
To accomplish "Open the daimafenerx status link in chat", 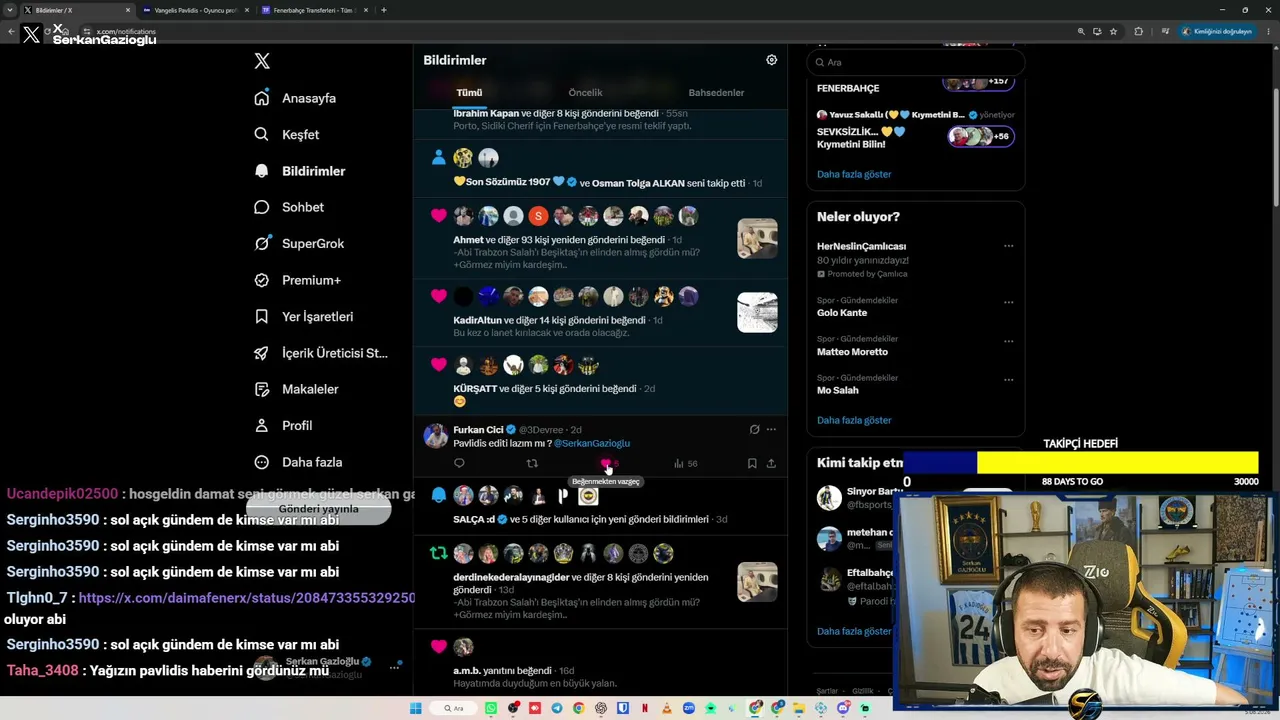I will pyautogui.click(x=247, y=597).
